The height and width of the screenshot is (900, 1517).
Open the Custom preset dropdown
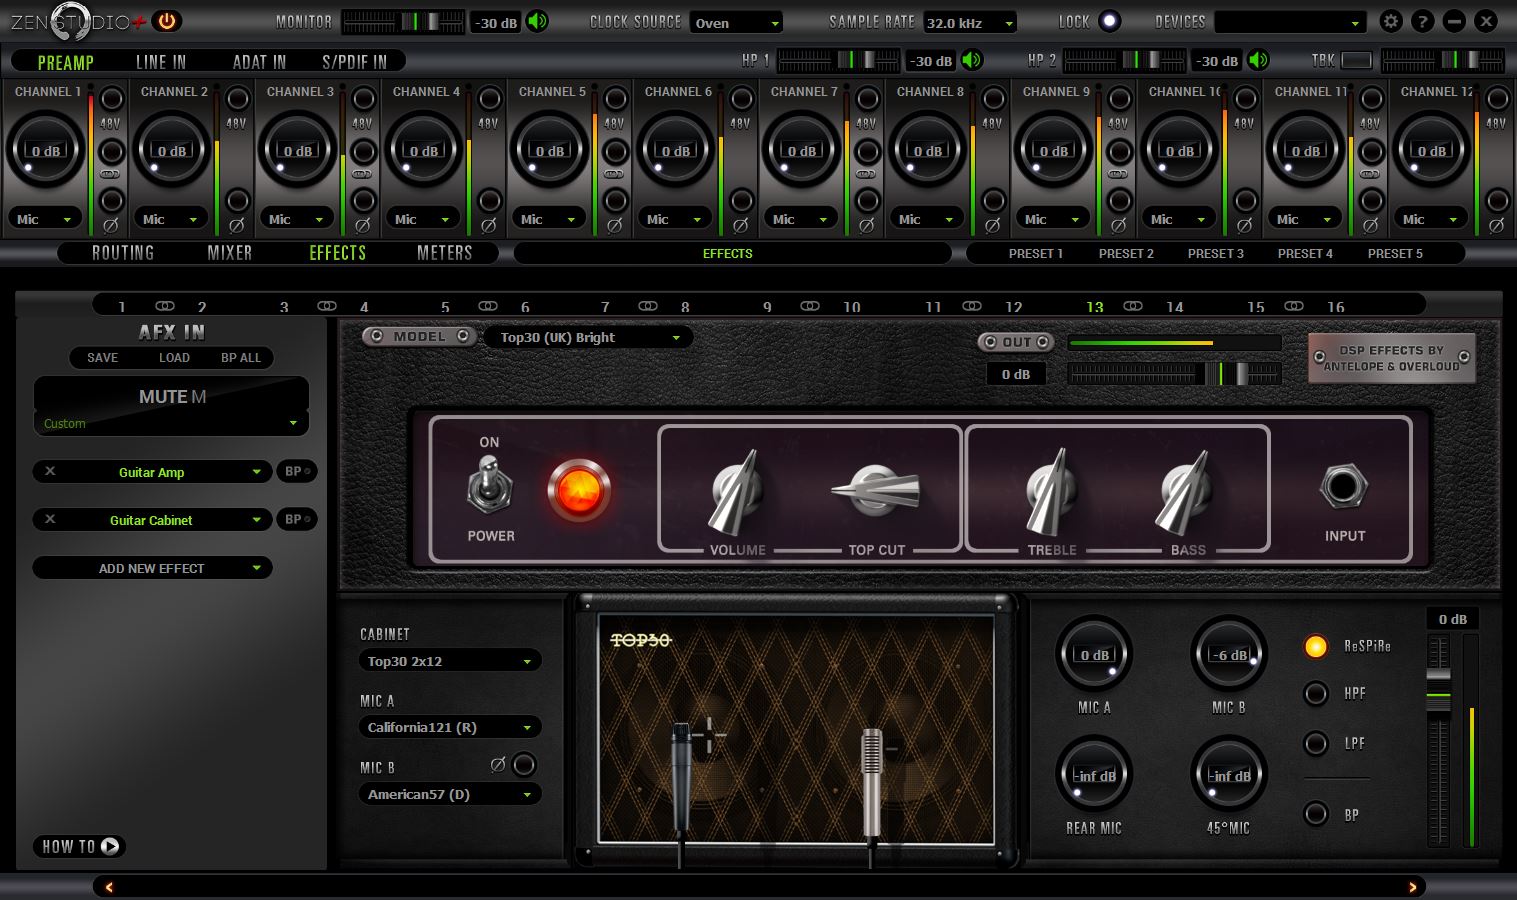click(171, 423)
